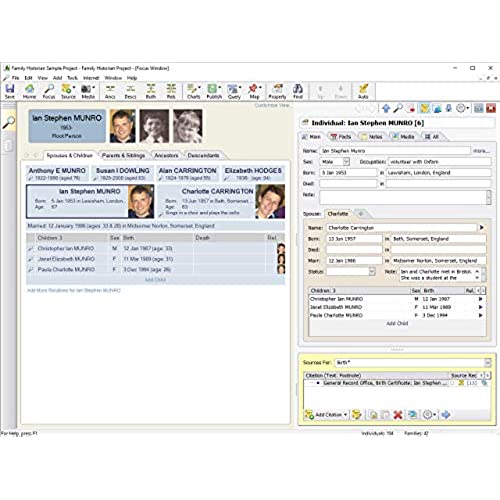
Task: Click the Map pin toolbar icon
Action: click(x=254, y=91)
